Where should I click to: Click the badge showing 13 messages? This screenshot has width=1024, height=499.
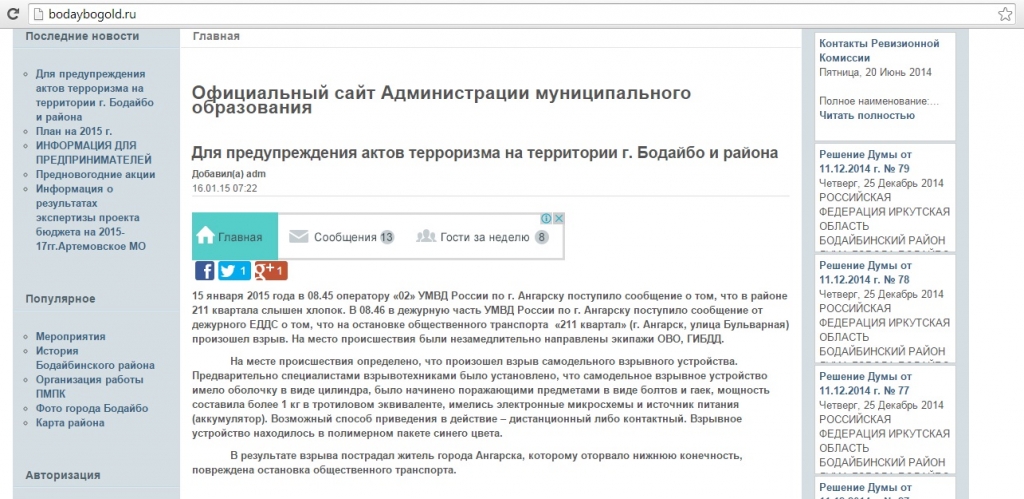pos(387,237)
